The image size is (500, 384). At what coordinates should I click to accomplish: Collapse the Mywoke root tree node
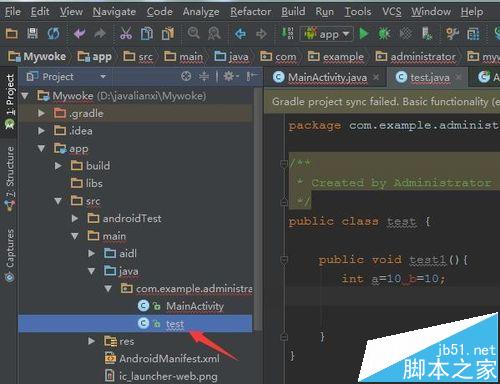[25, 96]
